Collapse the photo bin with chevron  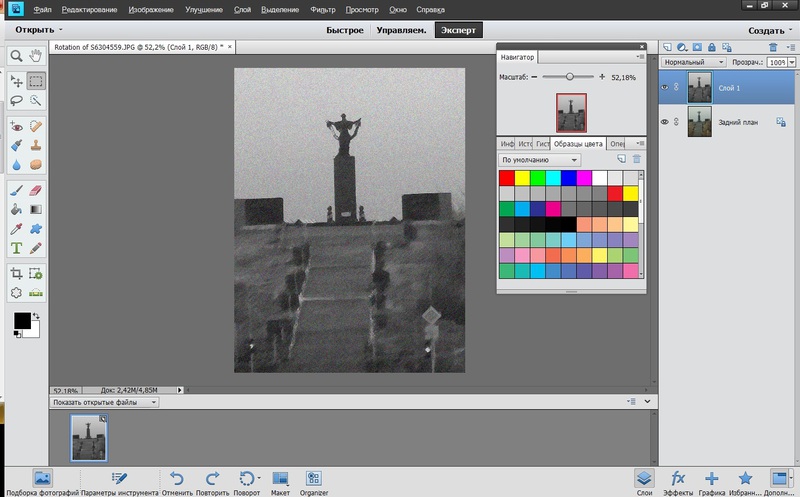tap(647, 402)
